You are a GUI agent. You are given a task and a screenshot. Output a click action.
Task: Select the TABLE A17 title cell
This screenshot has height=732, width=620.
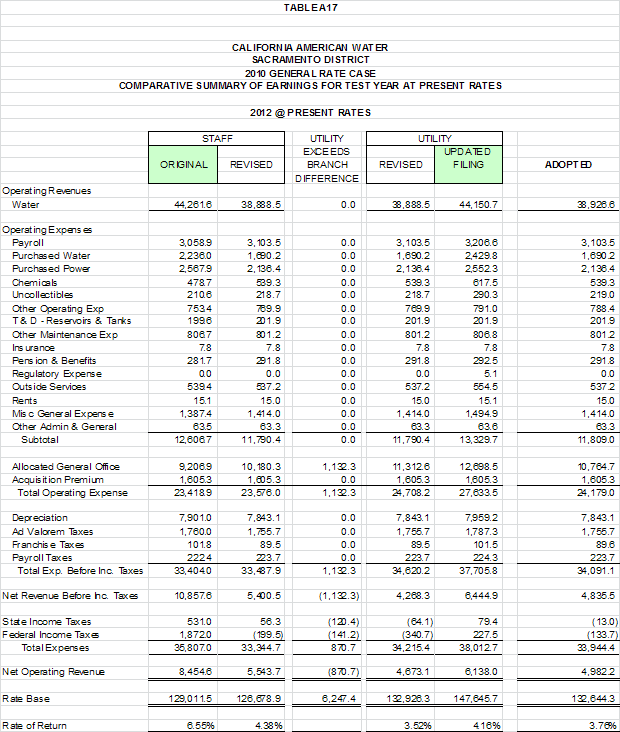tap(310, 7)
